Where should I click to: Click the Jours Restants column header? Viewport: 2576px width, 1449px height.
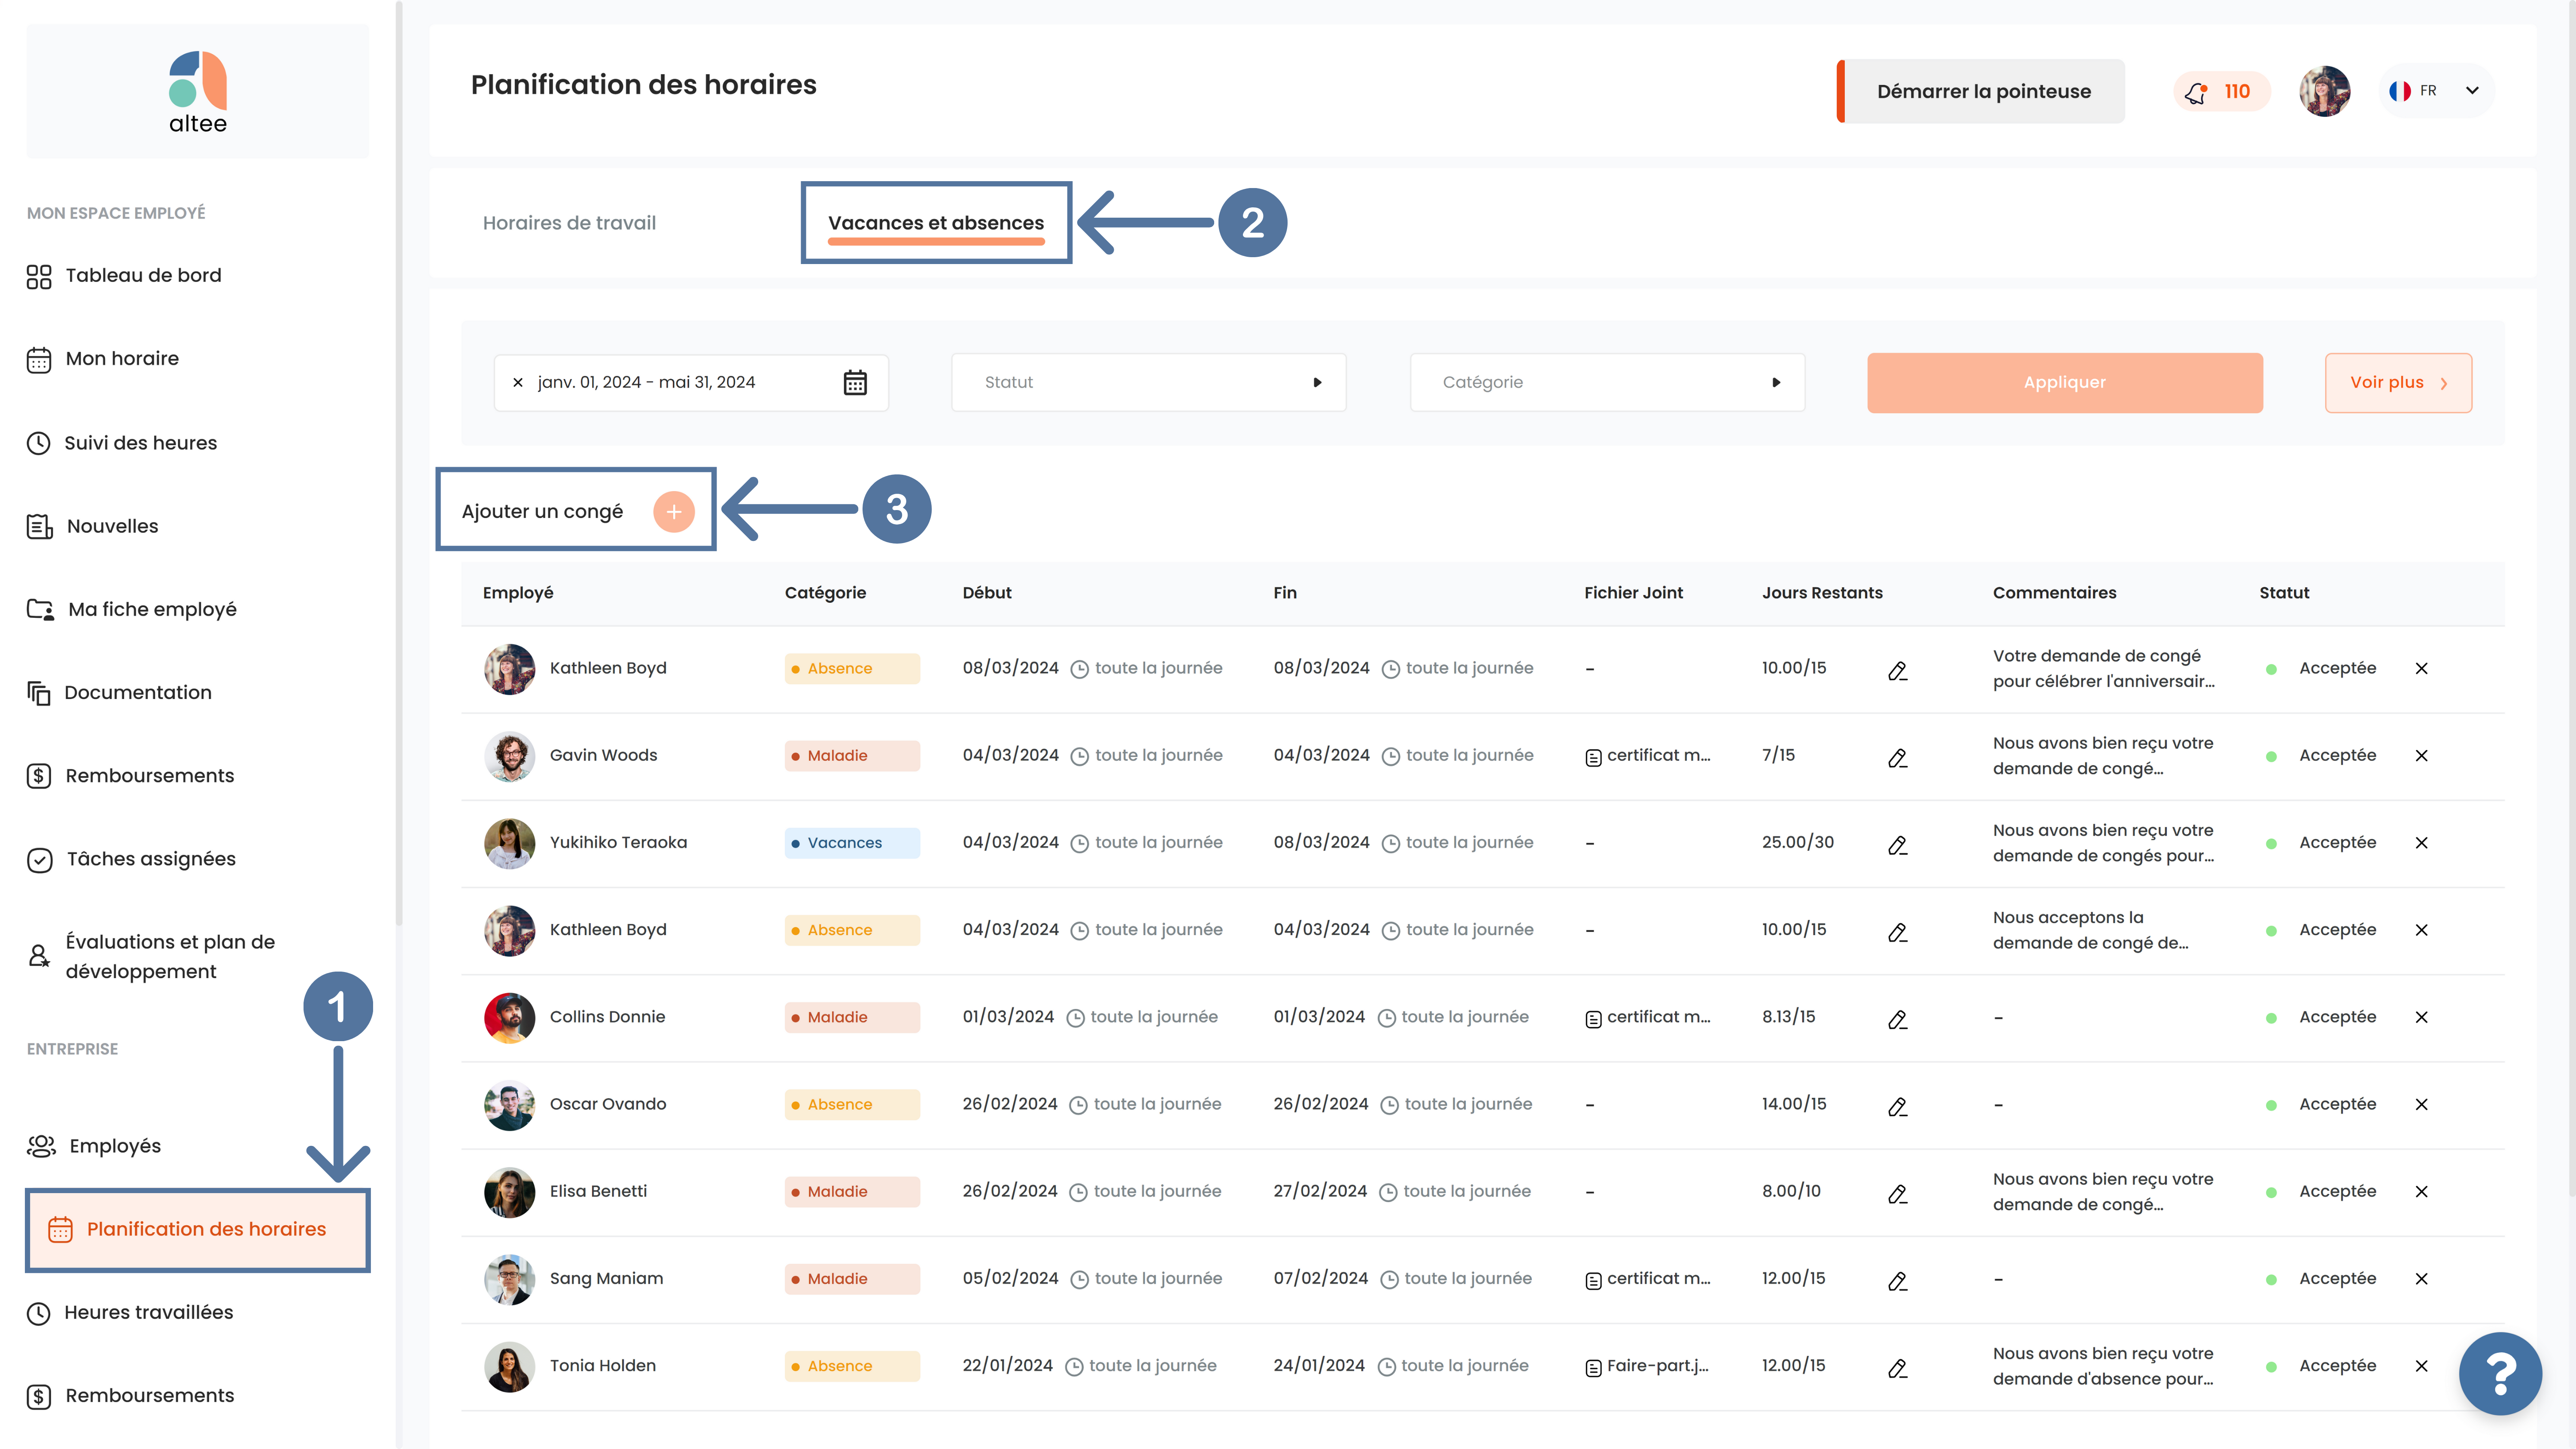[x=1822, y=593]
